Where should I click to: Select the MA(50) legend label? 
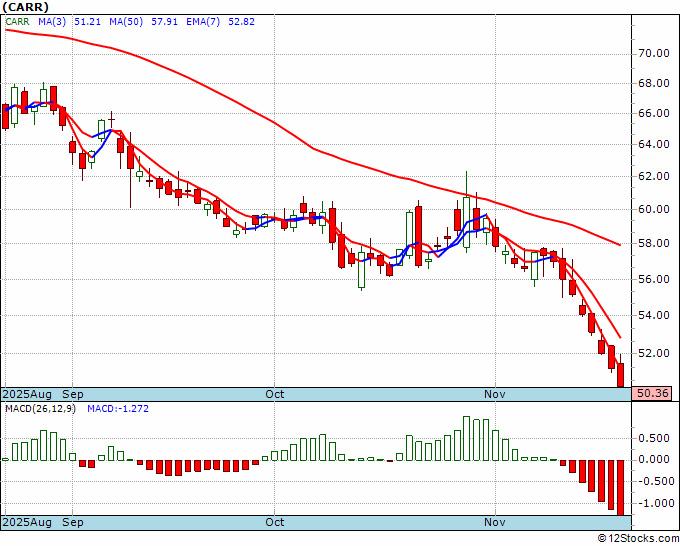coord(126,22)
